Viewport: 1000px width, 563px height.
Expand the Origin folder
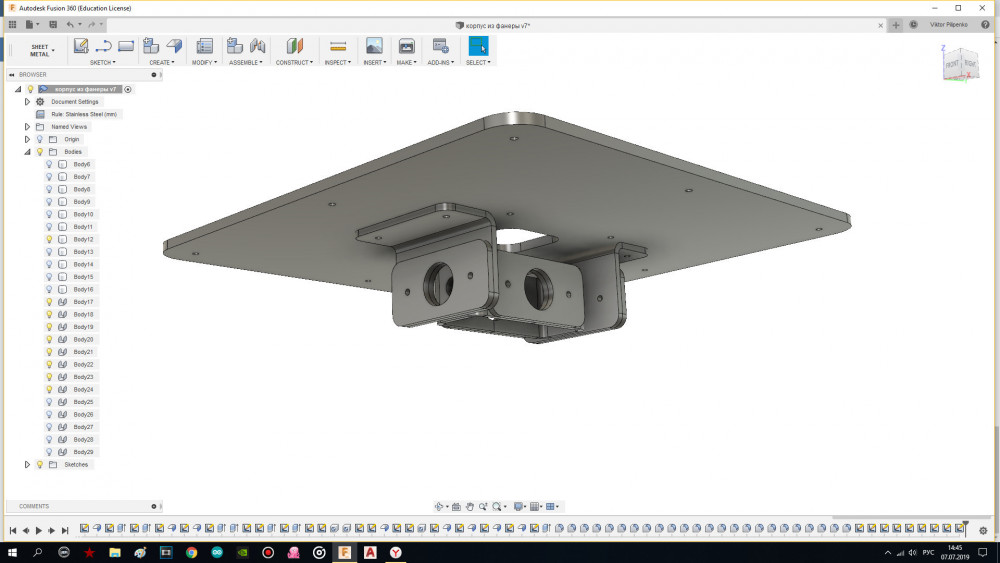tap(27, 139)
